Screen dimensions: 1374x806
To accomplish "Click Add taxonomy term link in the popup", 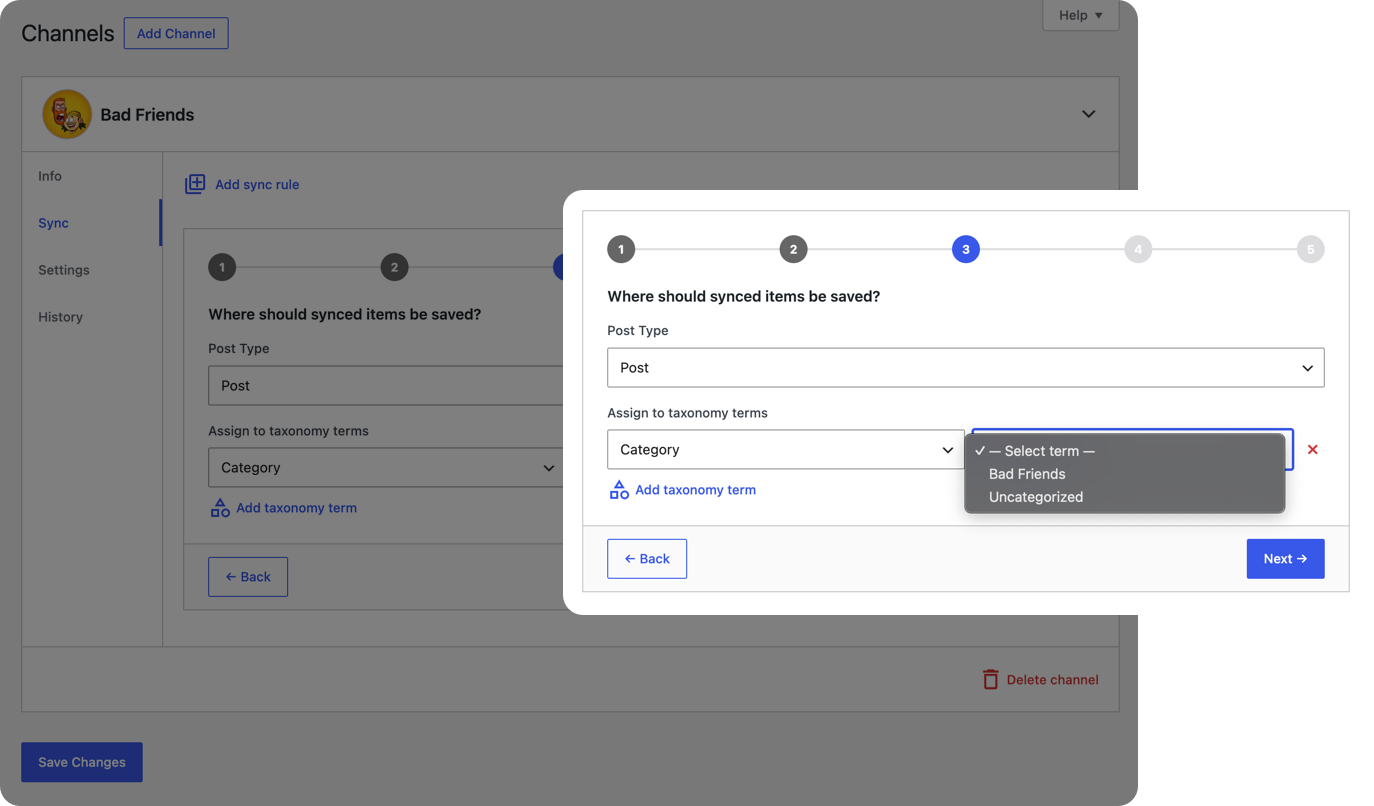I will point(696,490).
